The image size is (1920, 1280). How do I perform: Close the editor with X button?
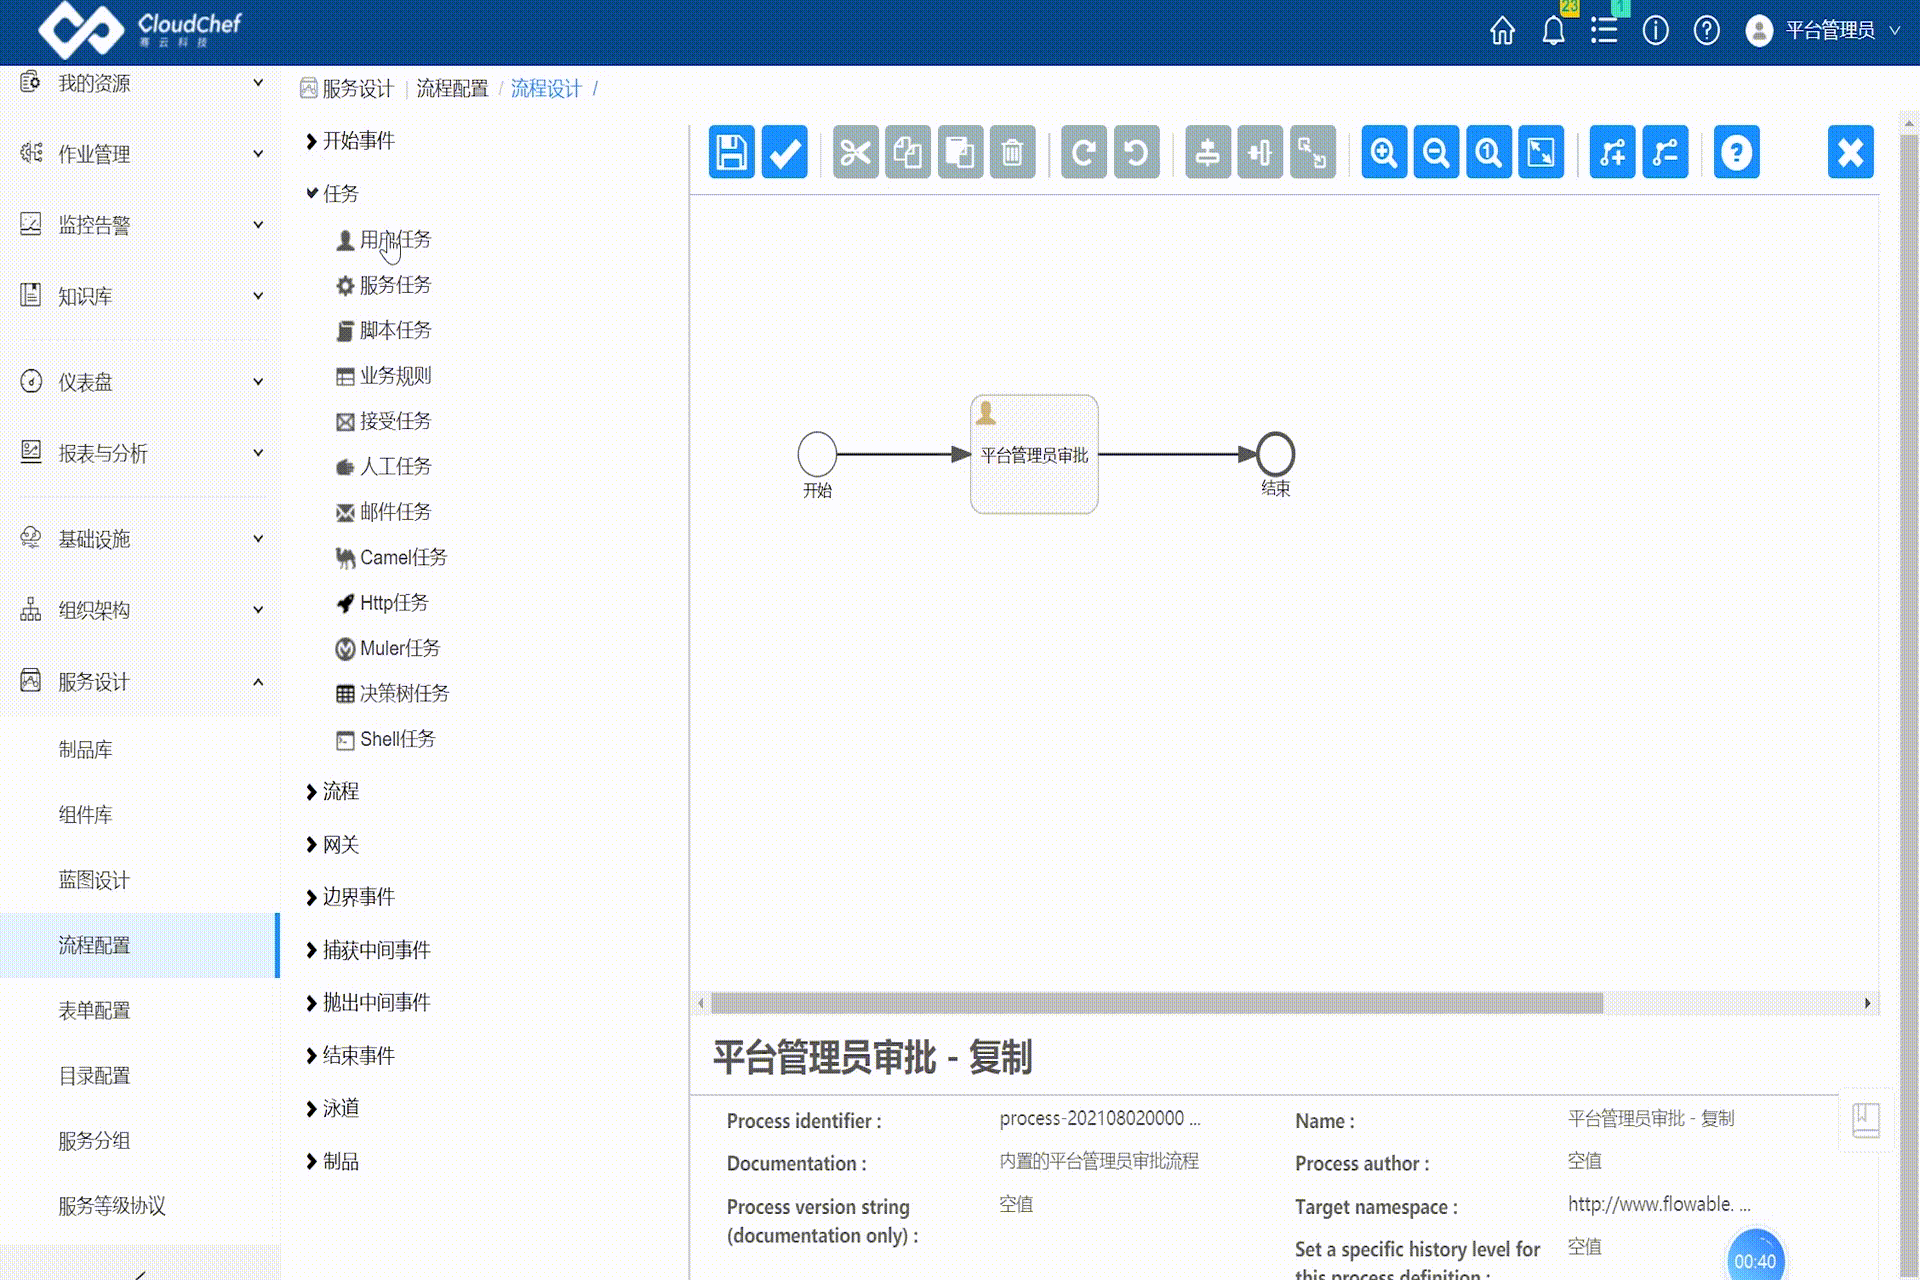tap(1851, 153)
